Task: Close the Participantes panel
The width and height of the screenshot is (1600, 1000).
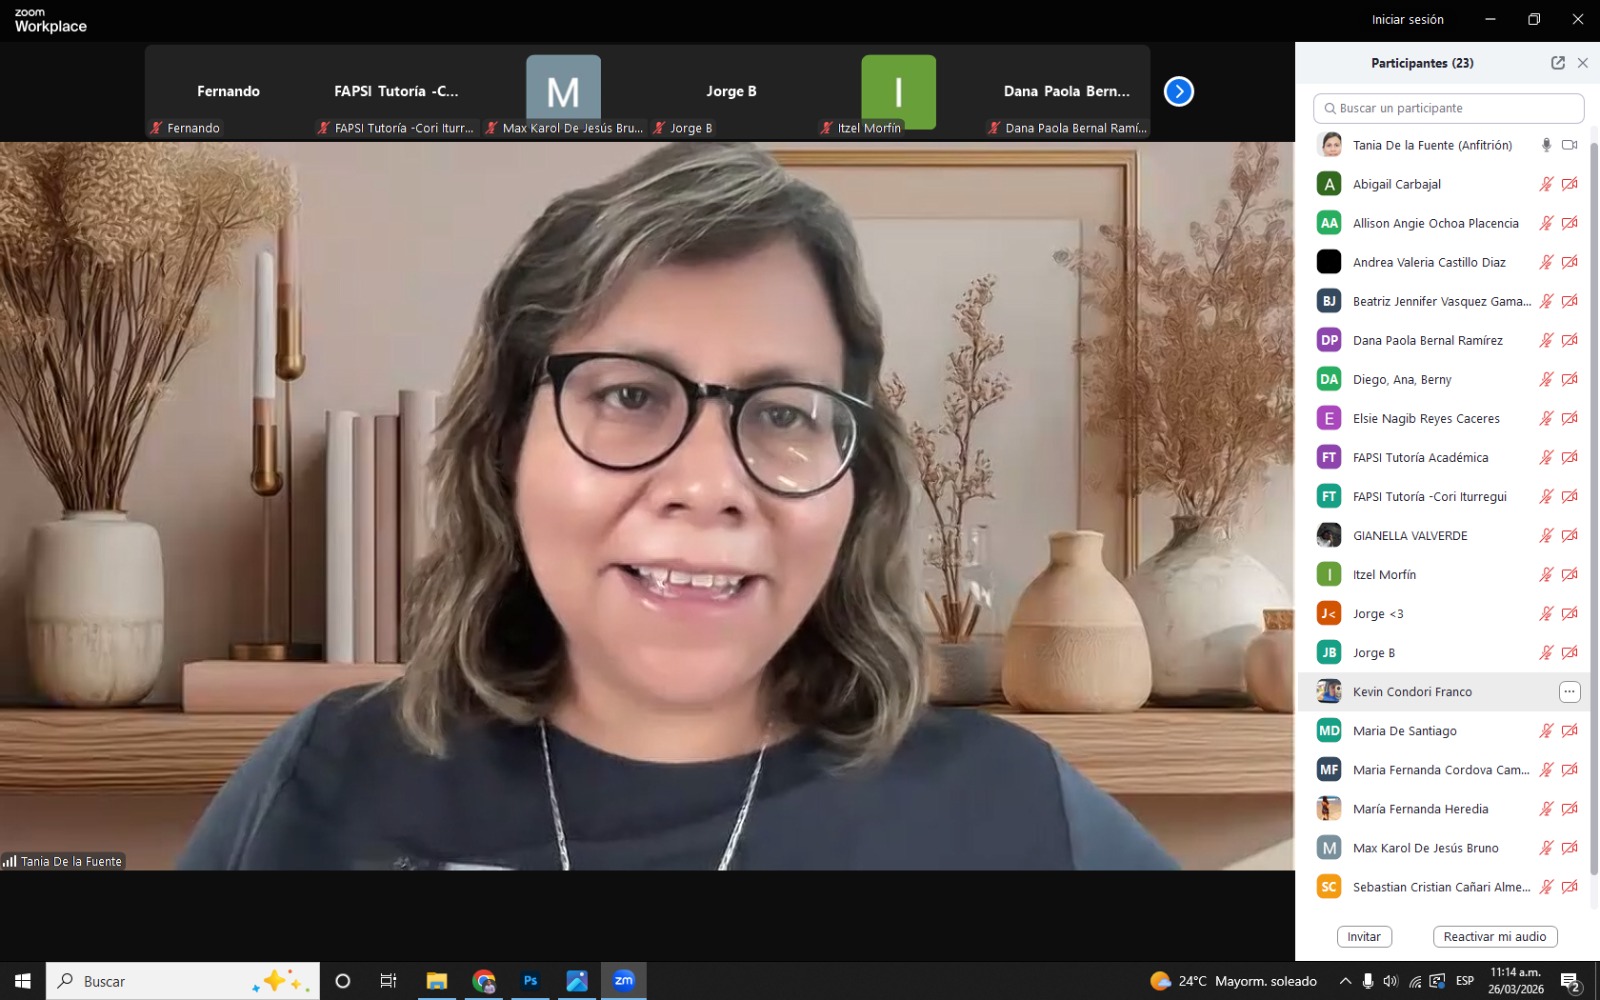Action: point(1582,63)
